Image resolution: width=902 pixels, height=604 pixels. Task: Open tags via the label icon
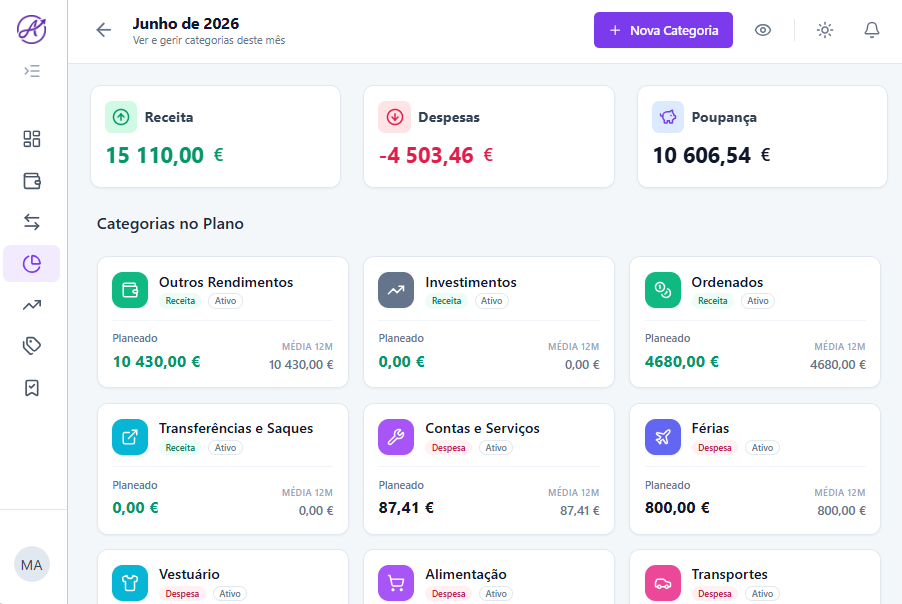[31, 345]
